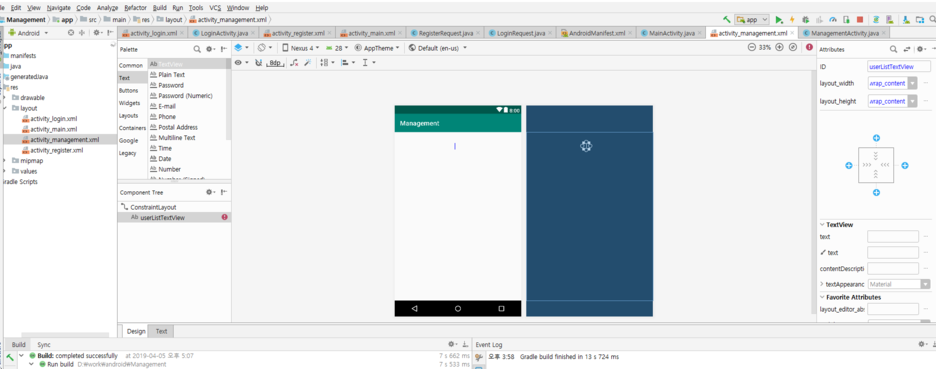The height and width of the screenshot is (369, 936).
Task: Open Palette settings gear
Action: coord(210,49)
